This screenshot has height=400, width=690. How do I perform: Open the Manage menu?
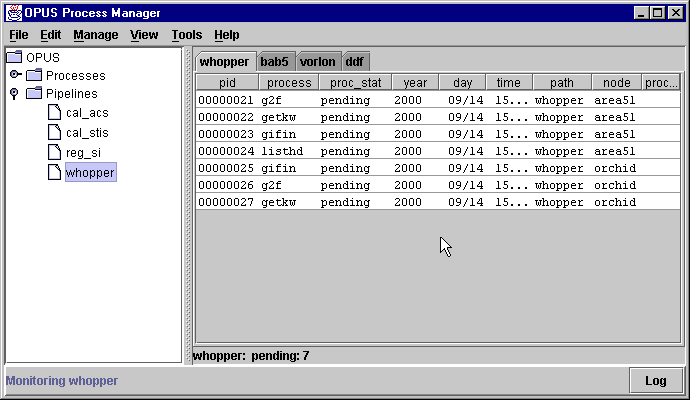[96, 35]
